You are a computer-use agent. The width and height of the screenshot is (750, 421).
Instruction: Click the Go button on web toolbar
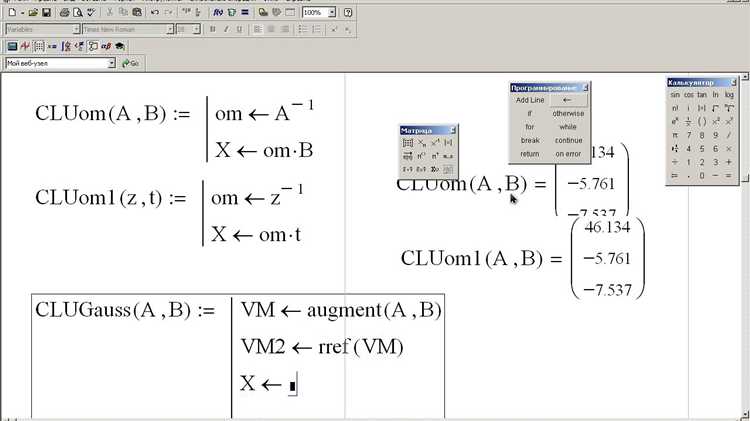[131, 63]
